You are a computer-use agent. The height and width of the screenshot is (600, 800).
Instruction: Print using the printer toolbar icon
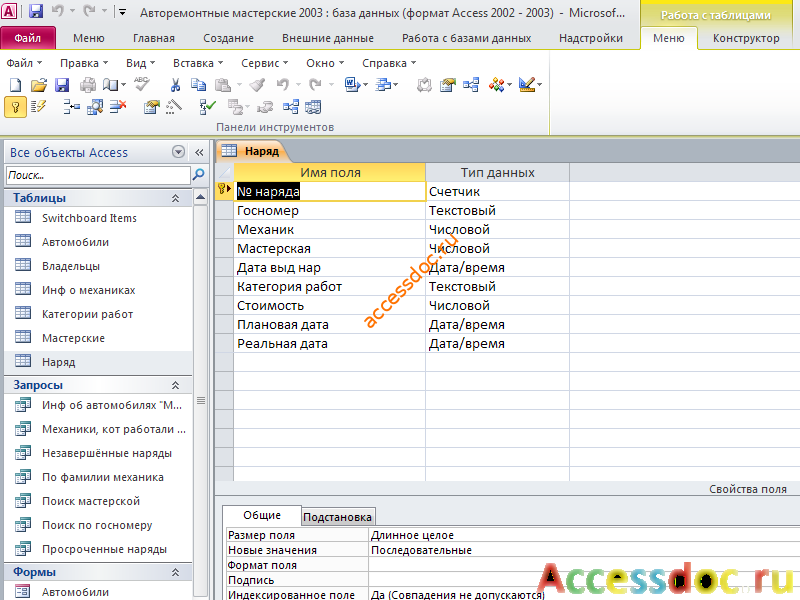coord(88,85)
